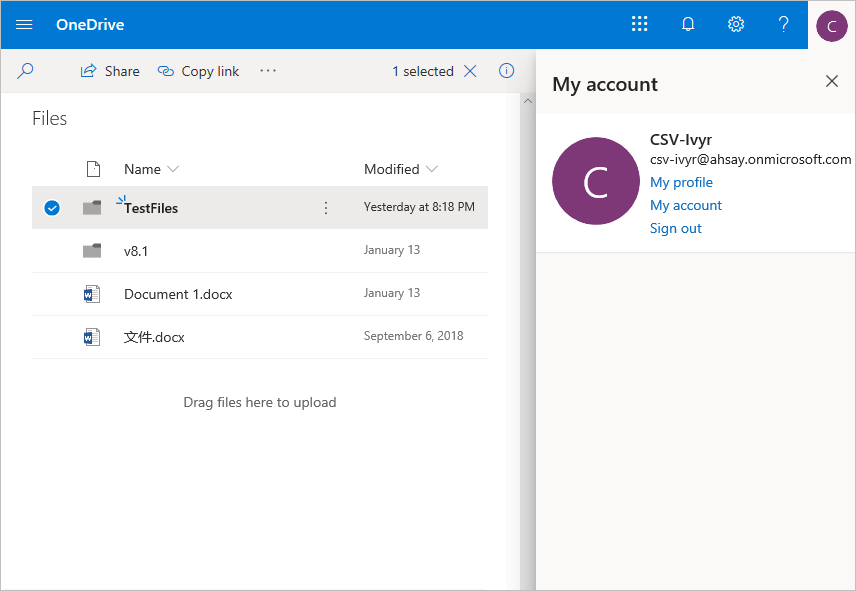Screen dimensions: 856x591
Task: Uncheck the TestFiles selection circle
Action: [52, 208]
